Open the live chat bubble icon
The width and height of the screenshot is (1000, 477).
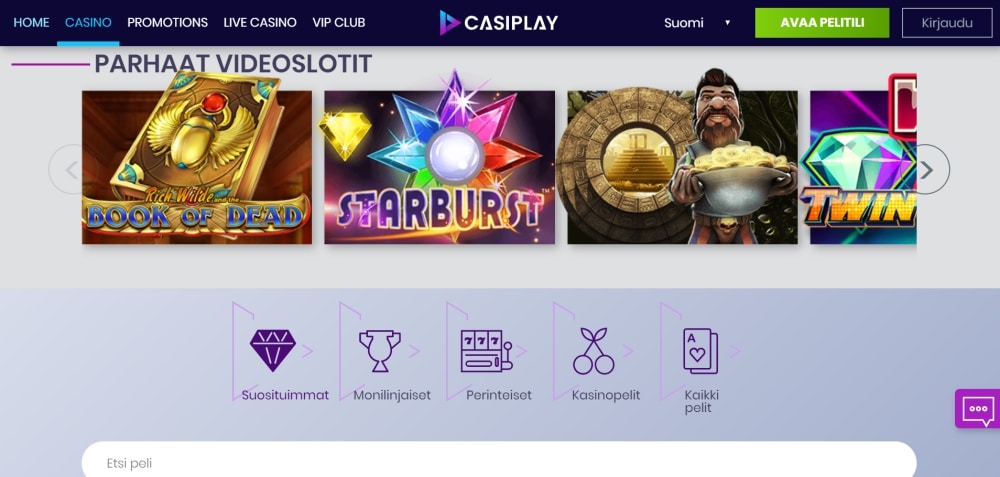click(x=978, y=409)
